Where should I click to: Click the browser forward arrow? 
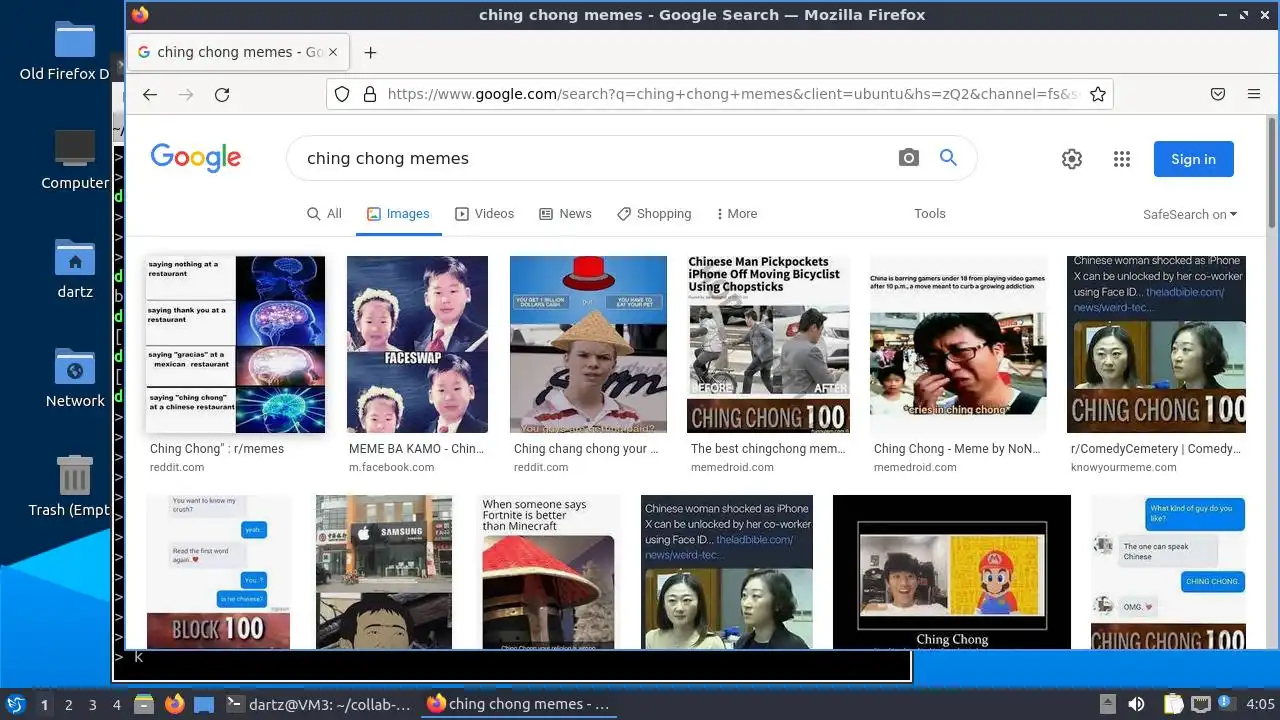pos(186,94)
